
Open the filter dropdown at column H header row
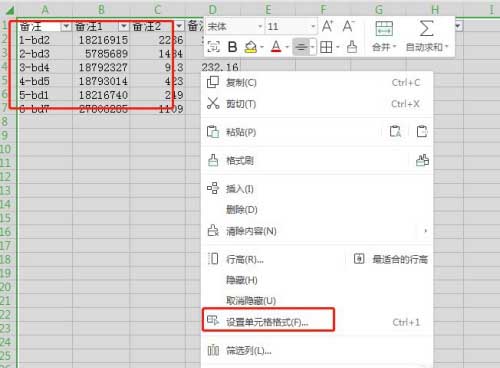459,26
